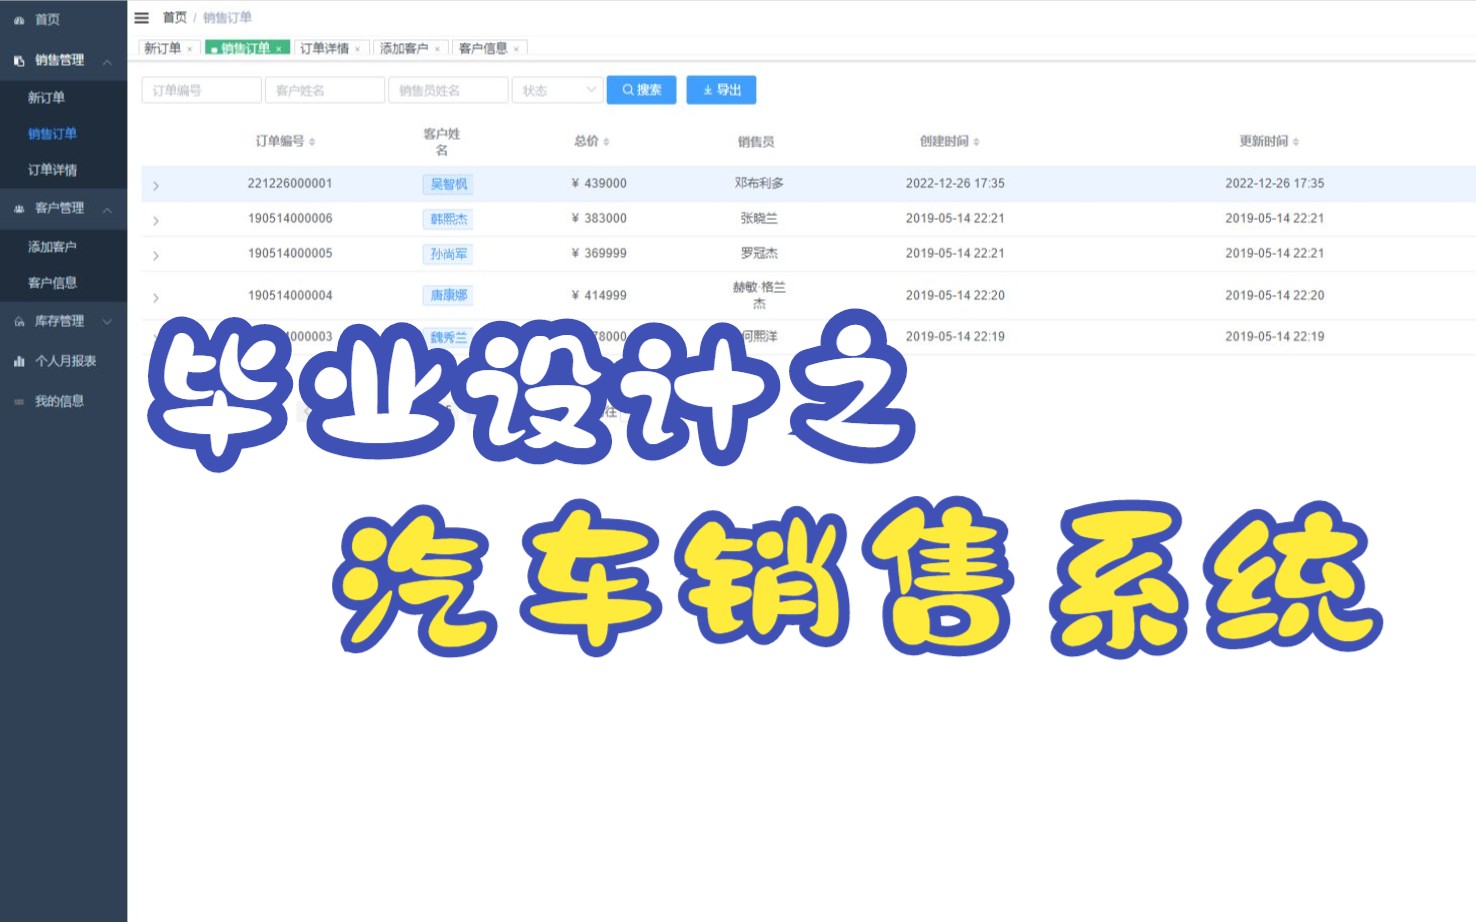1476x922 pixels.
Task: Expand row of order 190514000005
Action: [x=156, y=256]
